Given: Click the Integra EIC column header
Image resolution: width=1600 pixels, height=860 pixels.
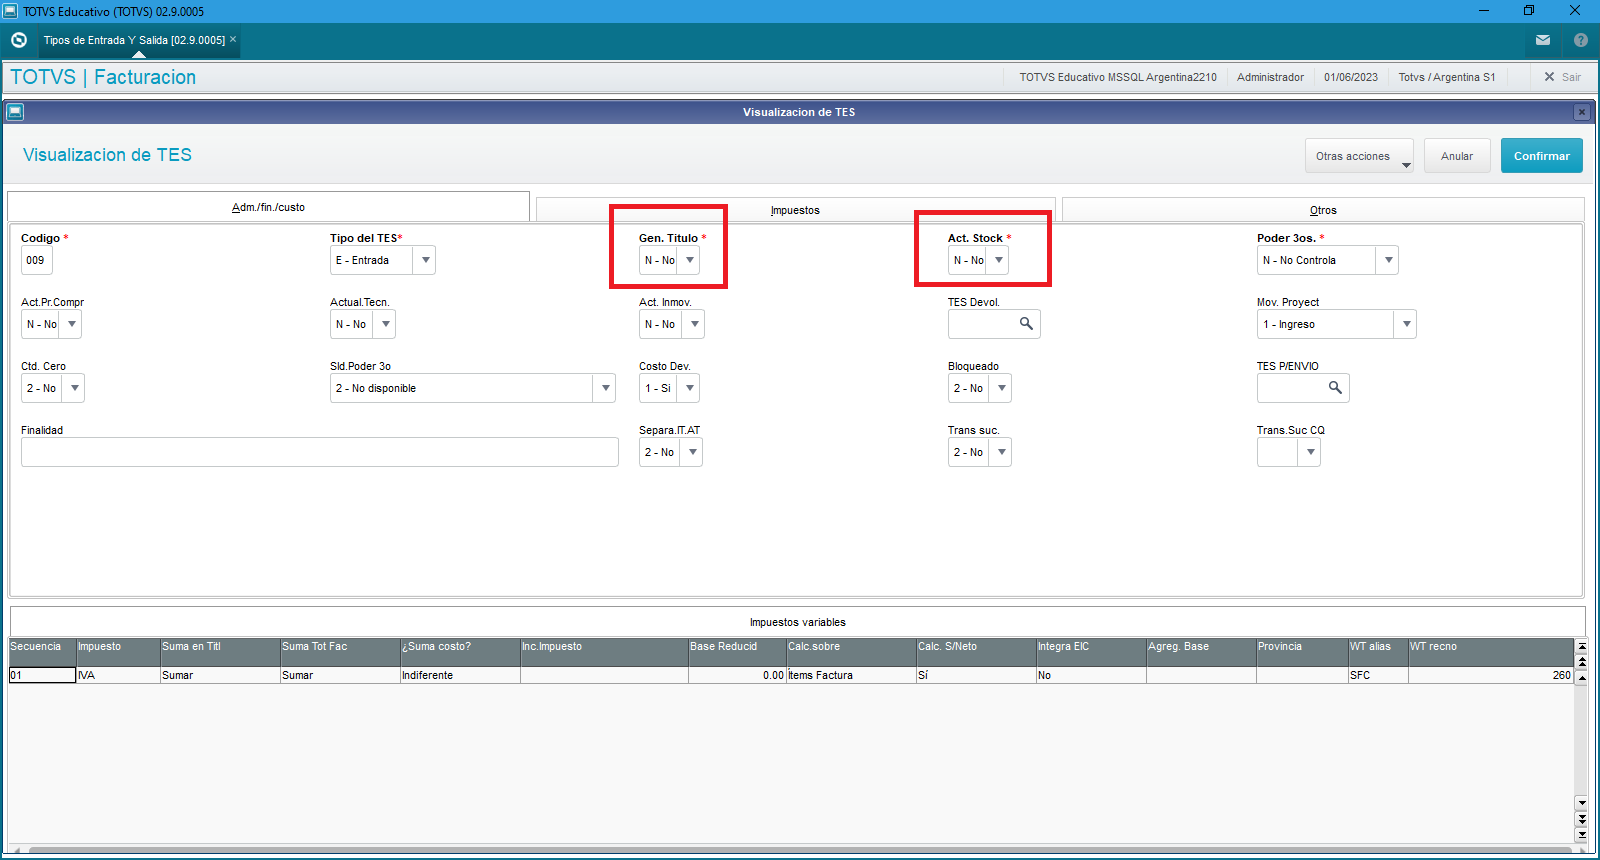Looking at the screenshot, I should coord(1092,652).
